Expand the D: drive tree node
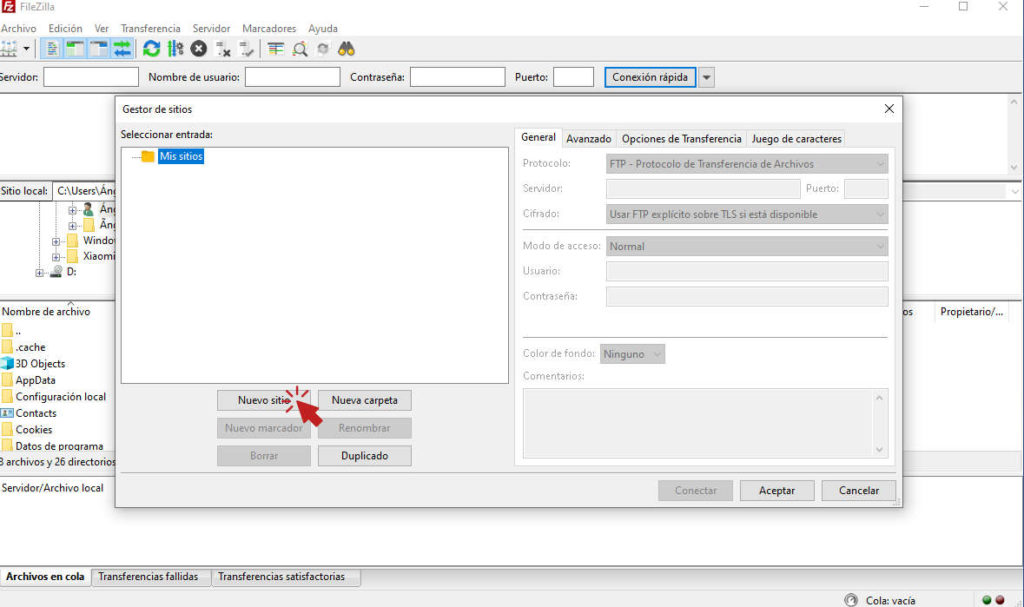Image resolution: width=1024 pixels, height=607 pixels. pos(40,272)
